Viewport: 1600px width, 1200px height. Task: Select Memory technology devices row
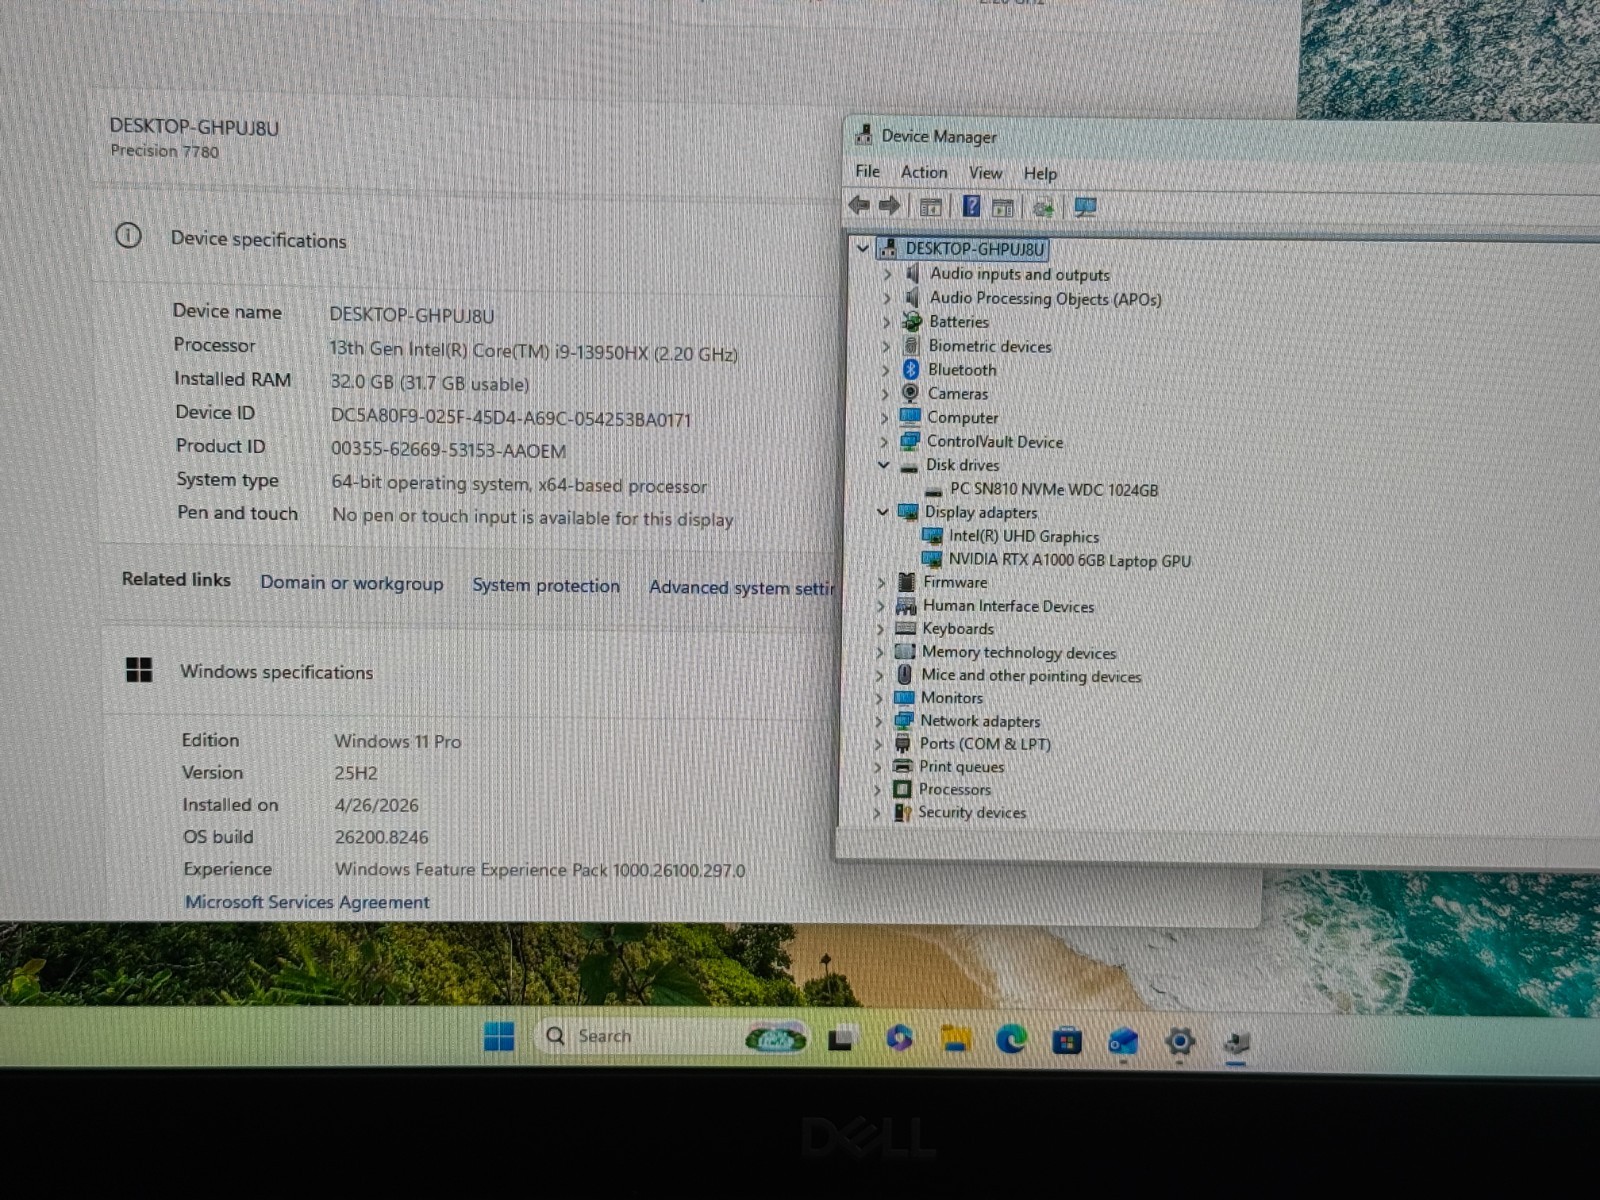coord(1018,652)
